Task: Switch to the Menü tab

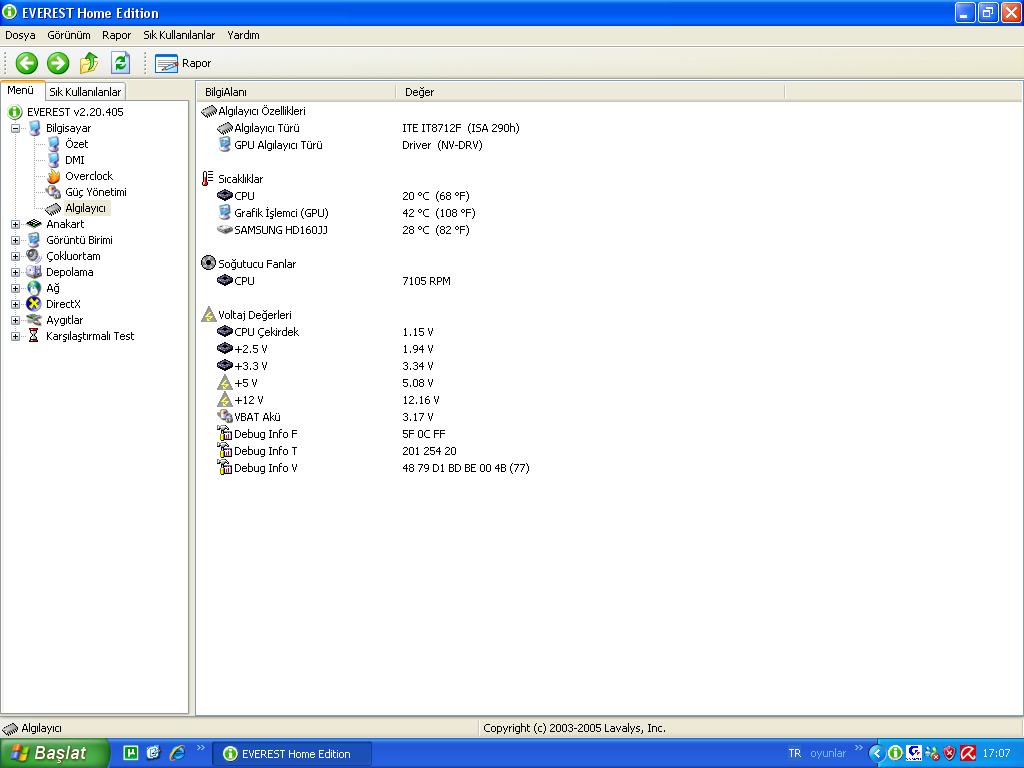Action: 21,91
